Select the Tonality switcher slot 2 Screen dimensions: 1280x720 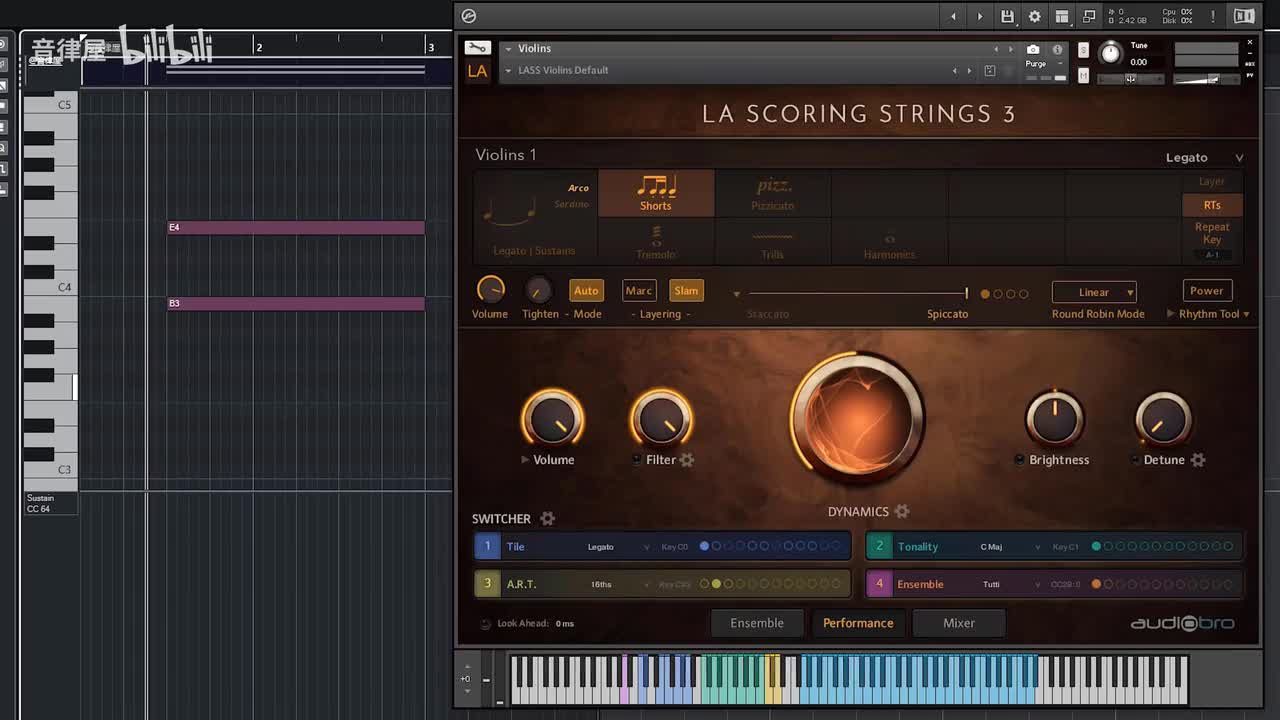879,546
